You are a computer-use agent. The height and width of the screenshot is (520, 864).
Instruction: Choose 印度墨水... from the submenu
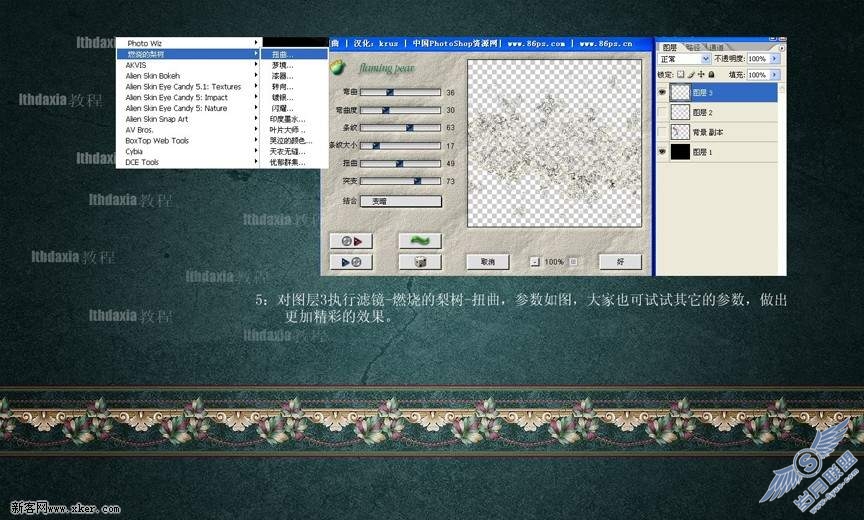(x=294, y=119)
